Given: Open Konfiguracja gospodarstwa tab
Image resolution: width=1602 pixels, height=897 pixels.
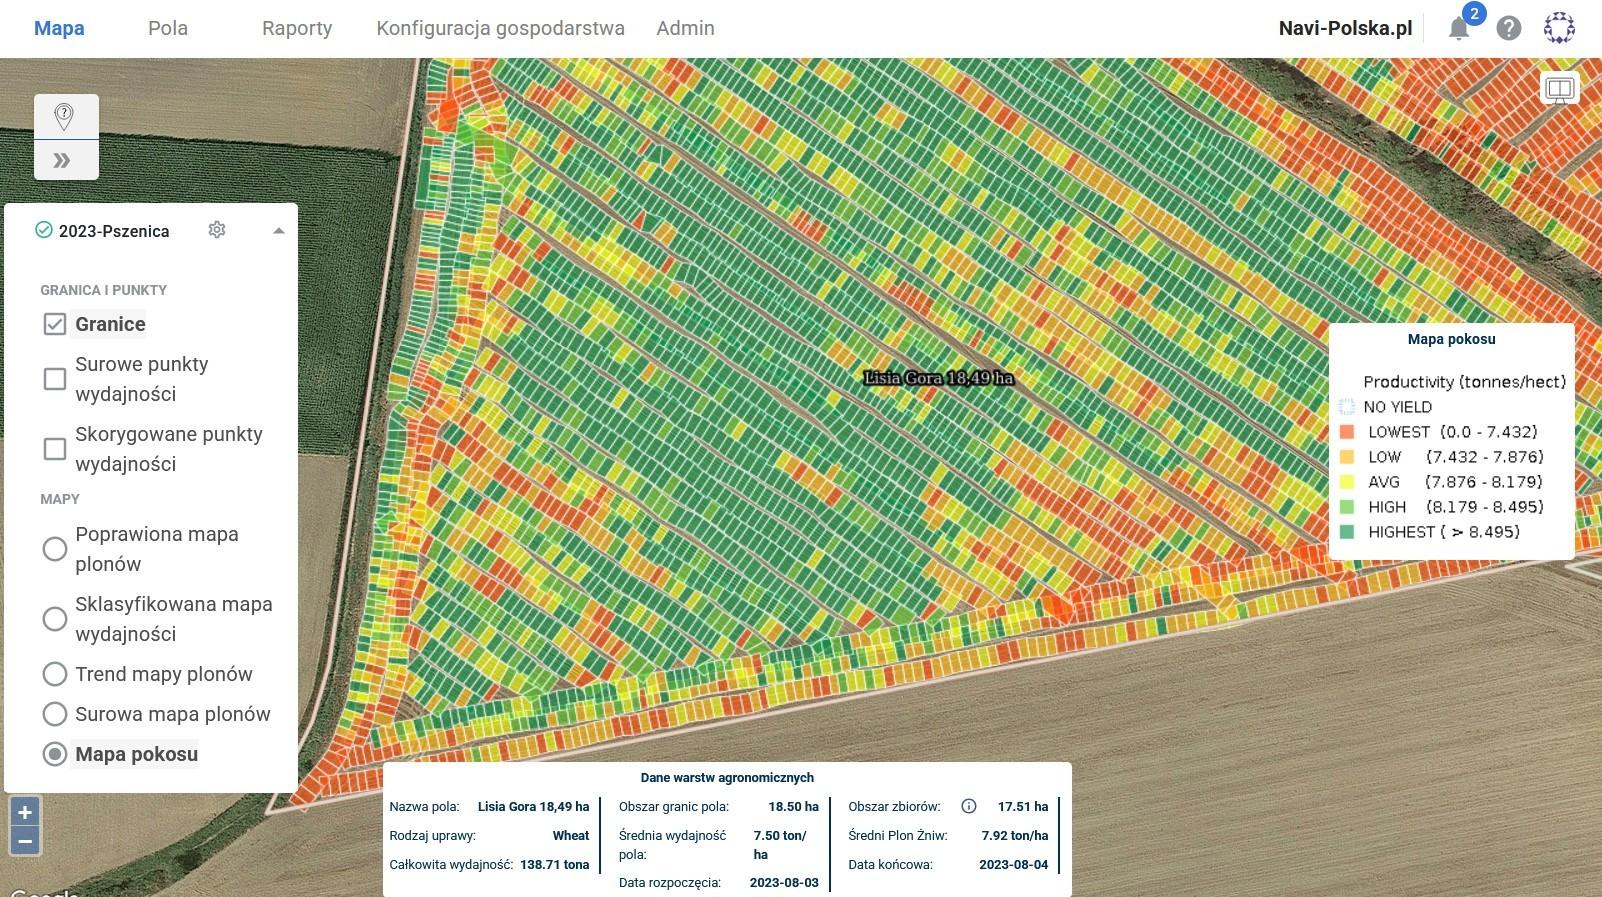Looking at the screenshot, I should pos(500,28).
